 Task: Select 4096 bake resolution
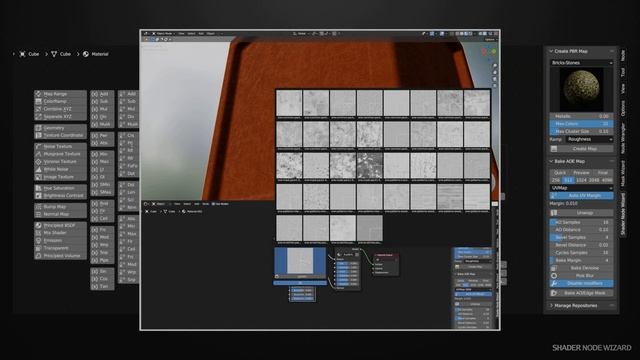coord(607,180)
